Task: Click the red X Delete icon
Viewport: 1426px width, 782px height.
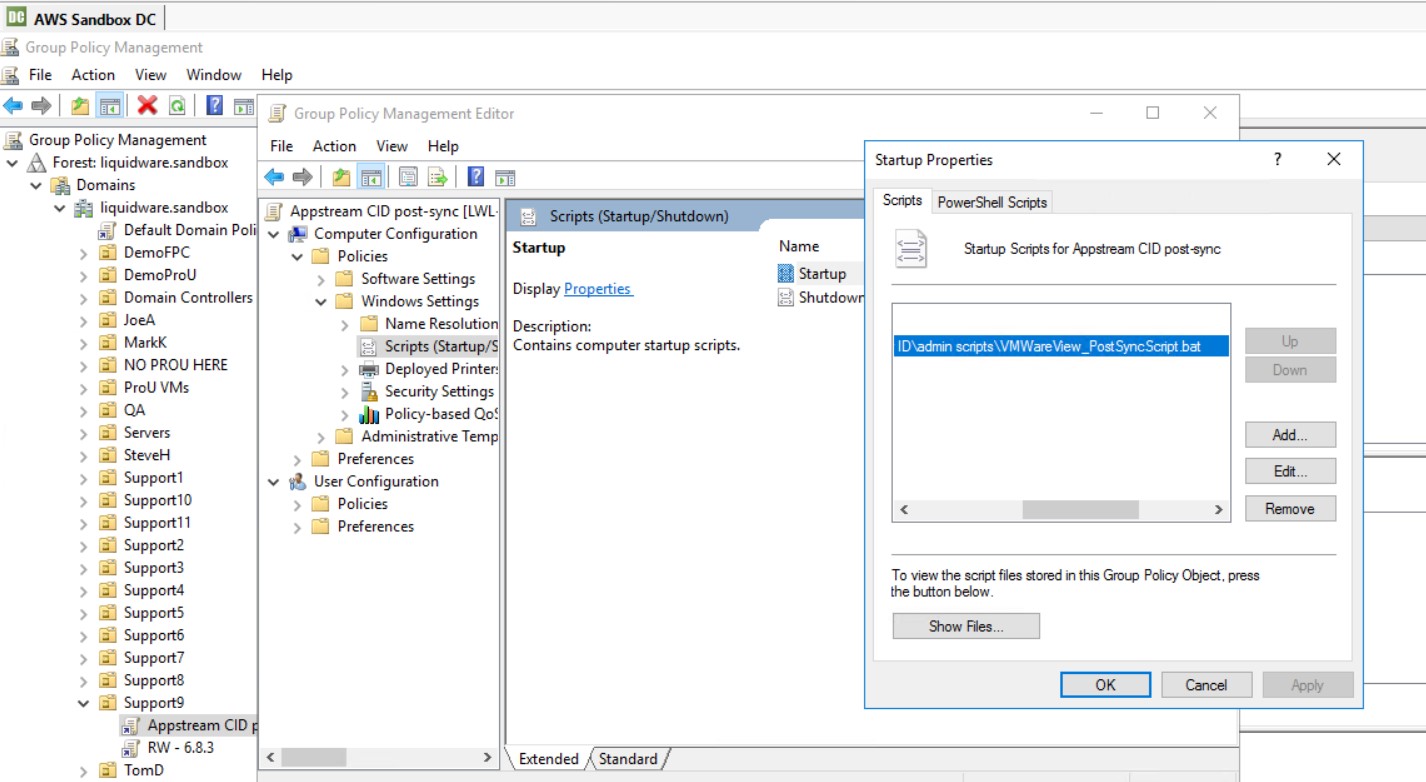Action: point(148,105)
